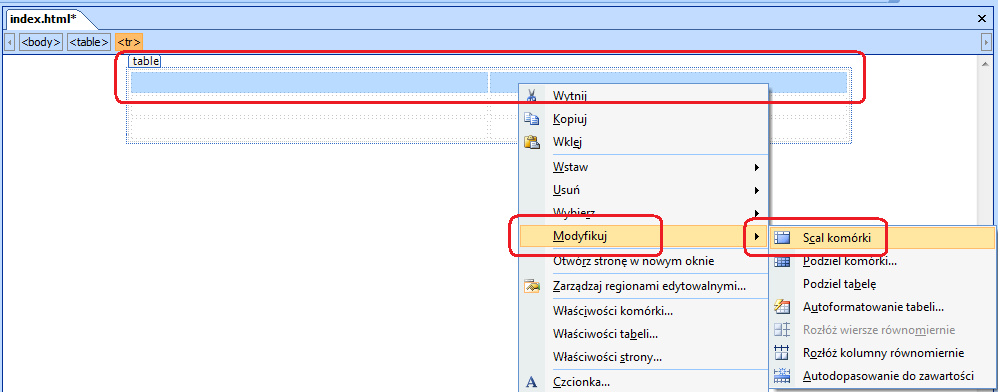
Task: Choose Kopiuj from the context menu
Action: click(644, 119)
